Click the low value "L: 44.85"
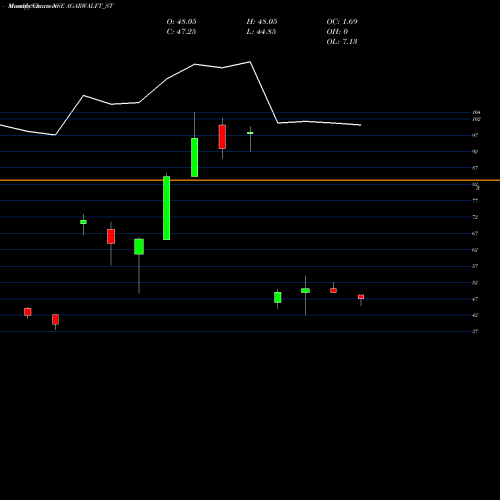Screen dimensions: 500x500 click(x=262, y=32)
